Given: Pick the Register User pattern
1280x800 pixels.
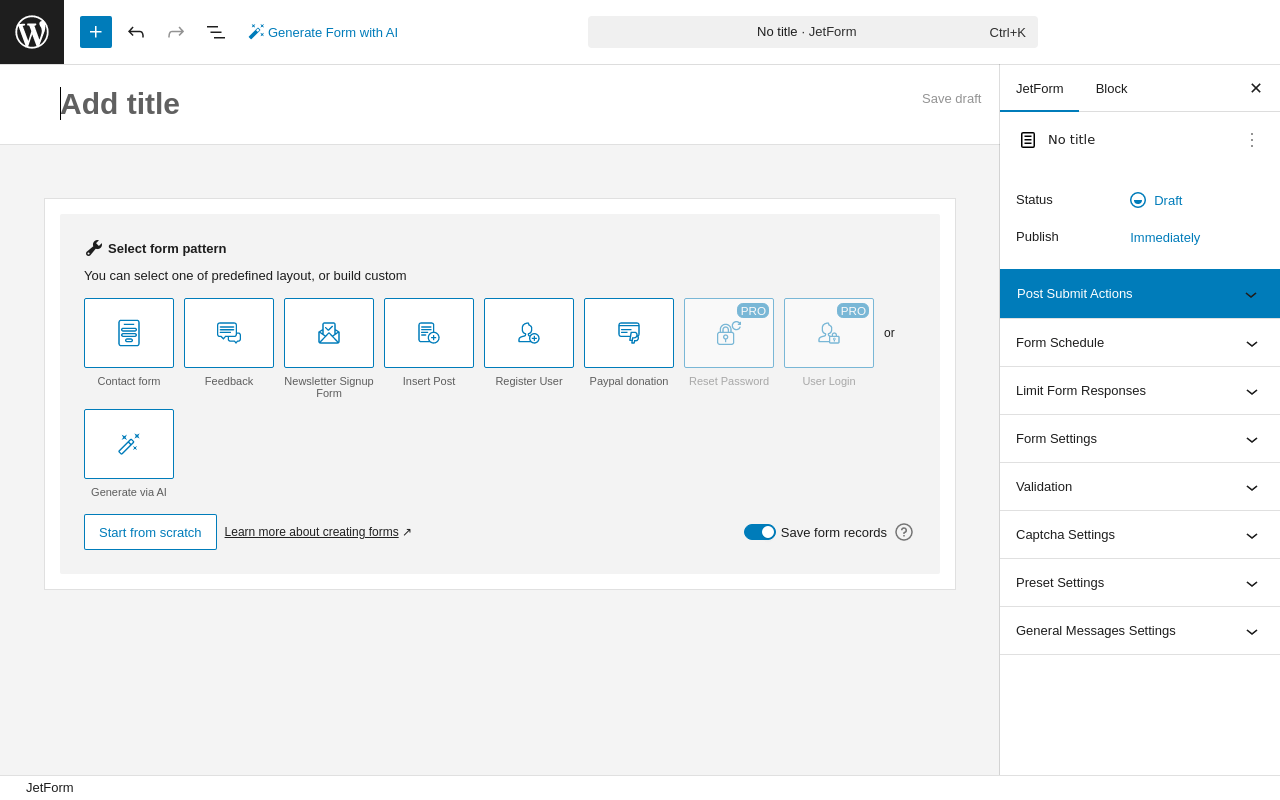Looking at the screenshot, I should click(529, 333).
